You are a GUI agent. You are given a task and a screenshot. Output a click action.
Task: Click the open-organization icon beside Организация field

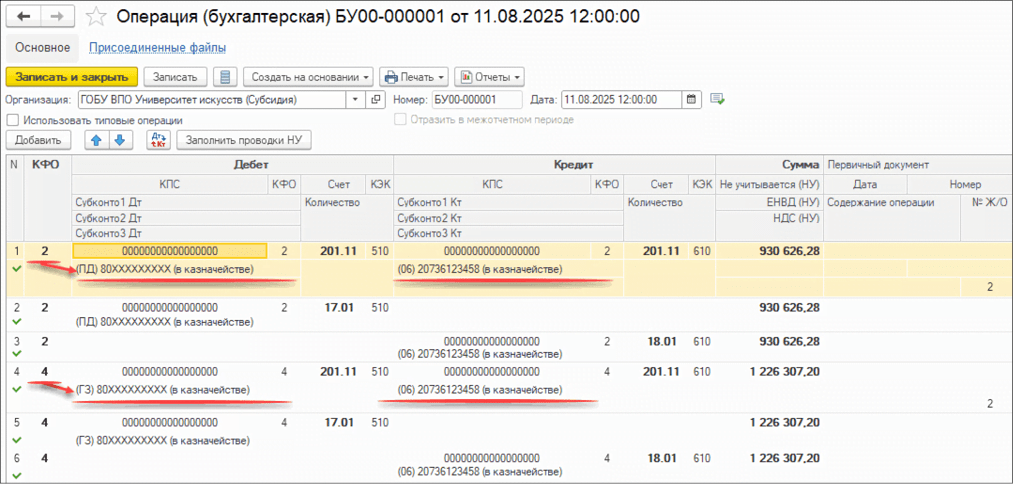(x=376, y=99)
